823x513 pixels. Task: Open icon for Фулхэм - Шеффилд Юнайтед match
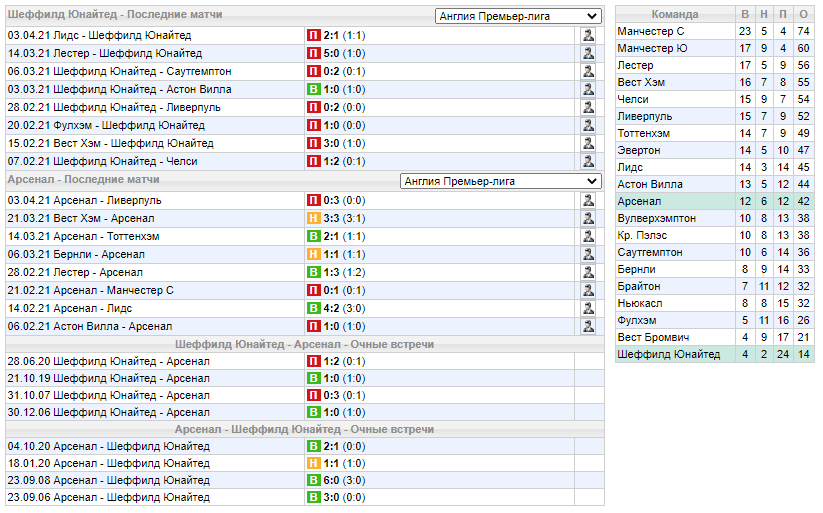click(x=588, y=125)
